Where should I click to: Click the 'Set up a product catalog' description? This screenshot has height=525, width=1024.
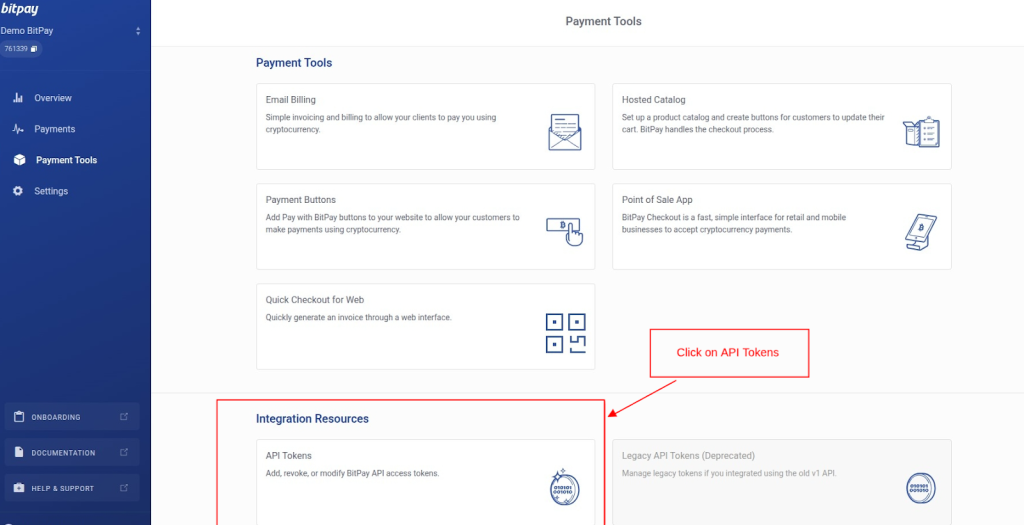point(753,123)
